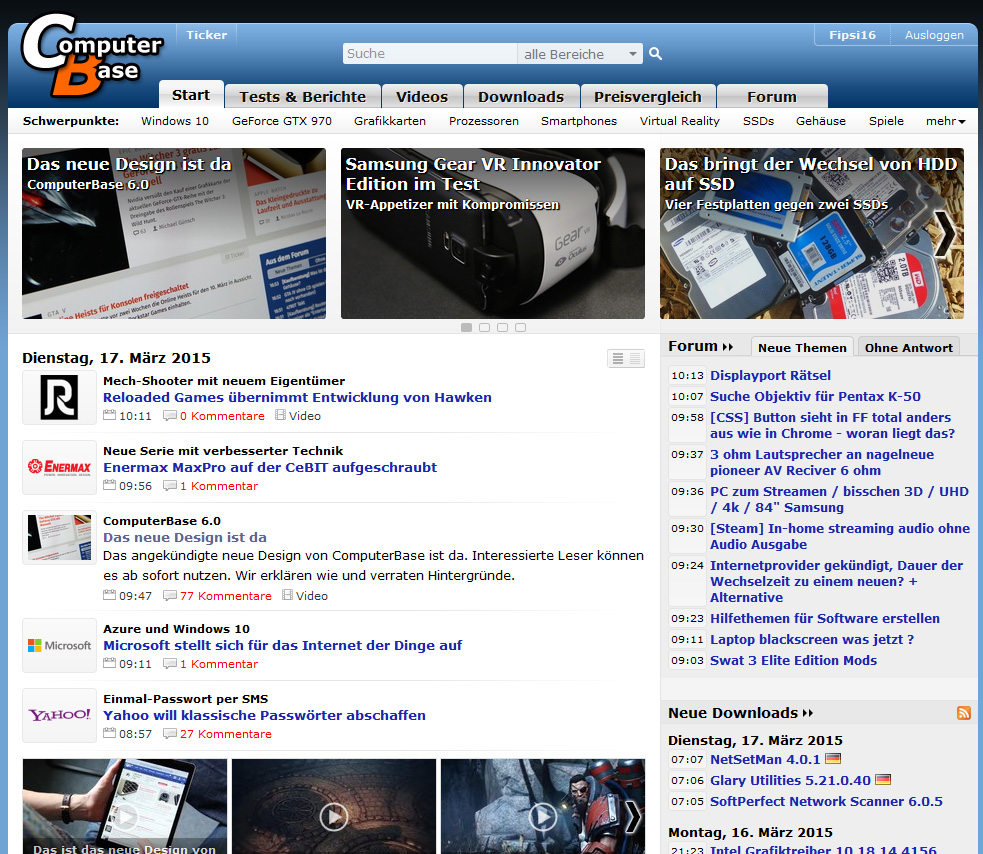Open the Videos tab
Screen dimensions: 983x854
[x=422, y=97]
